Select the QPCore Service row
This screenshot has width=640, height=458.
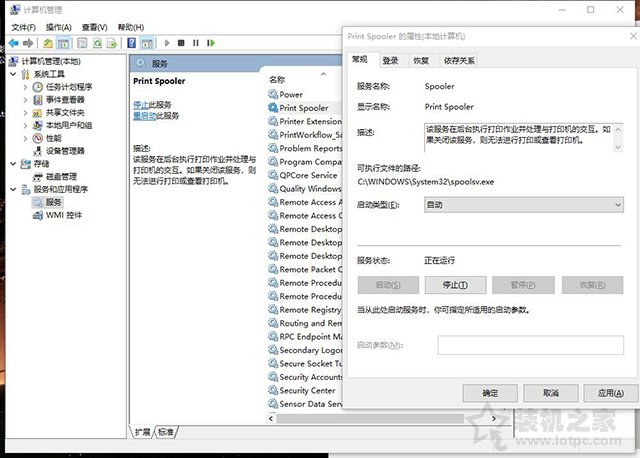[x=304, y=175]
